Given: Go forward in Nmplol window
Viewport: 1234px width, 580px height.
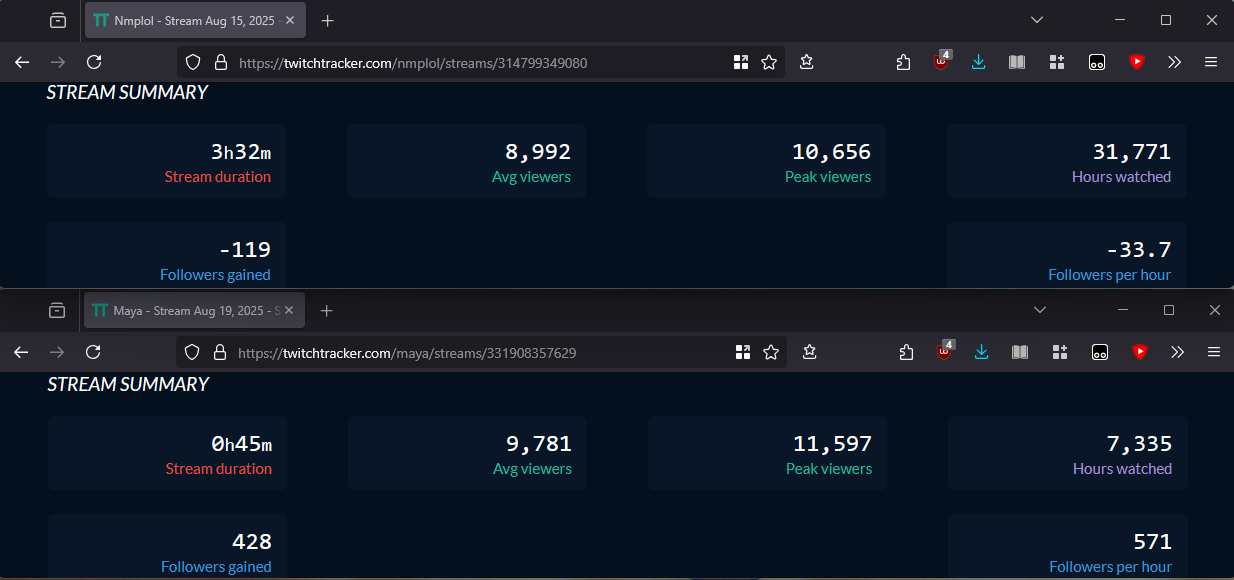Looking at the screenshot, I should point(58,62).
